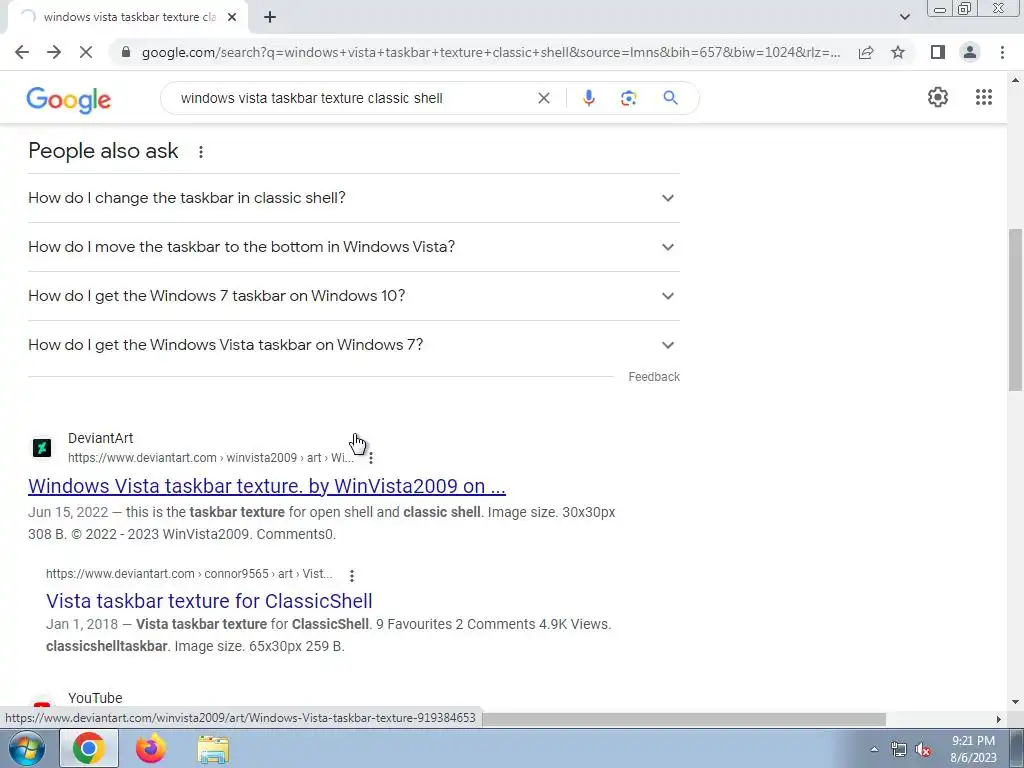This screenshot has height=768, width=1024.
Task: Close the windows vista taskbar texture tab
Action: pos(232,17)
